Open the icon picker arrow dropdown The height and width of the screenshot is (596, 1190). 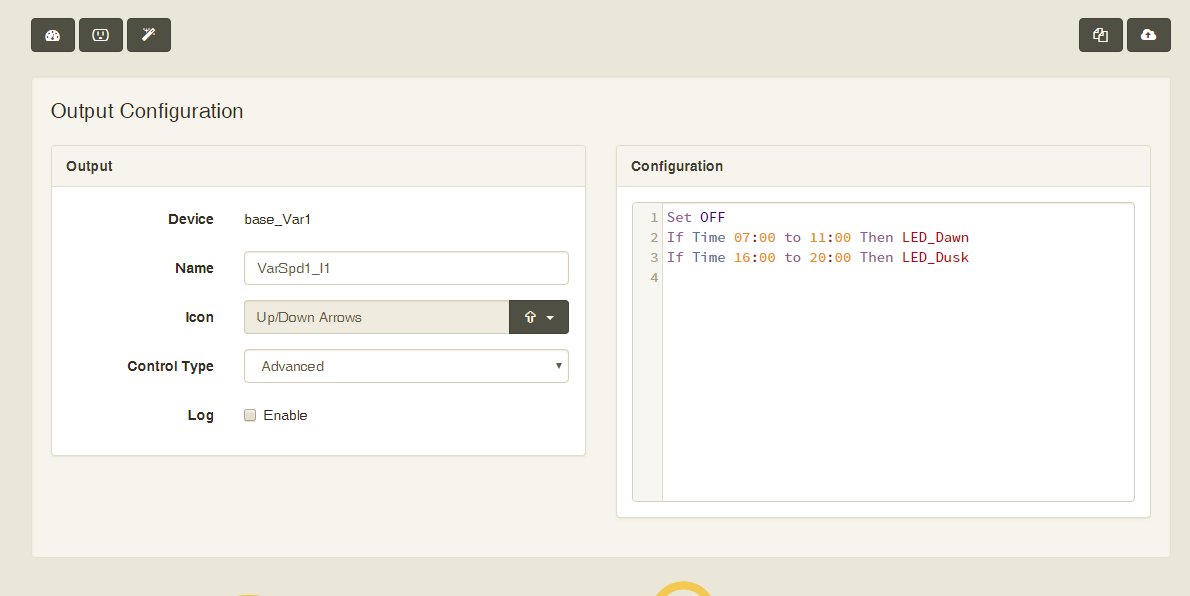click(539, 317)
